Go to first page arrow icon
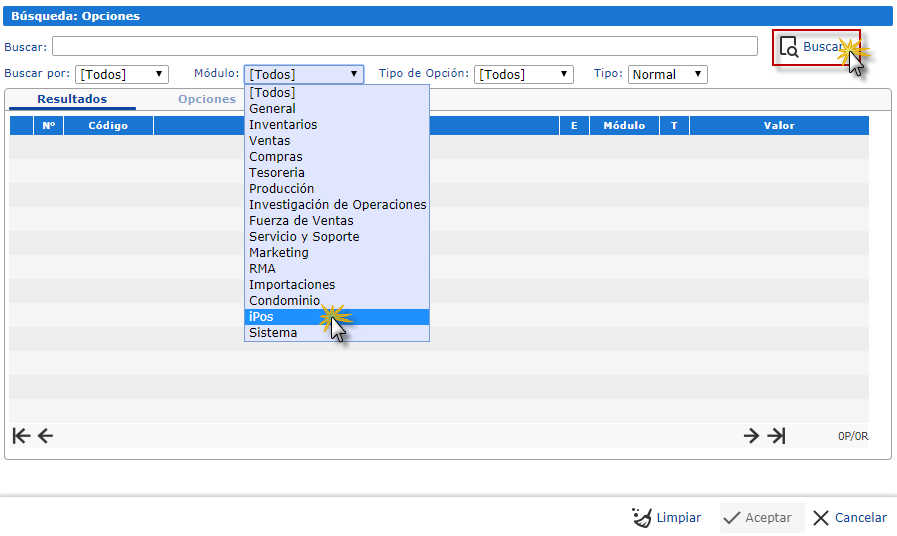Viewport: 897px width, 536px height. 21,435
